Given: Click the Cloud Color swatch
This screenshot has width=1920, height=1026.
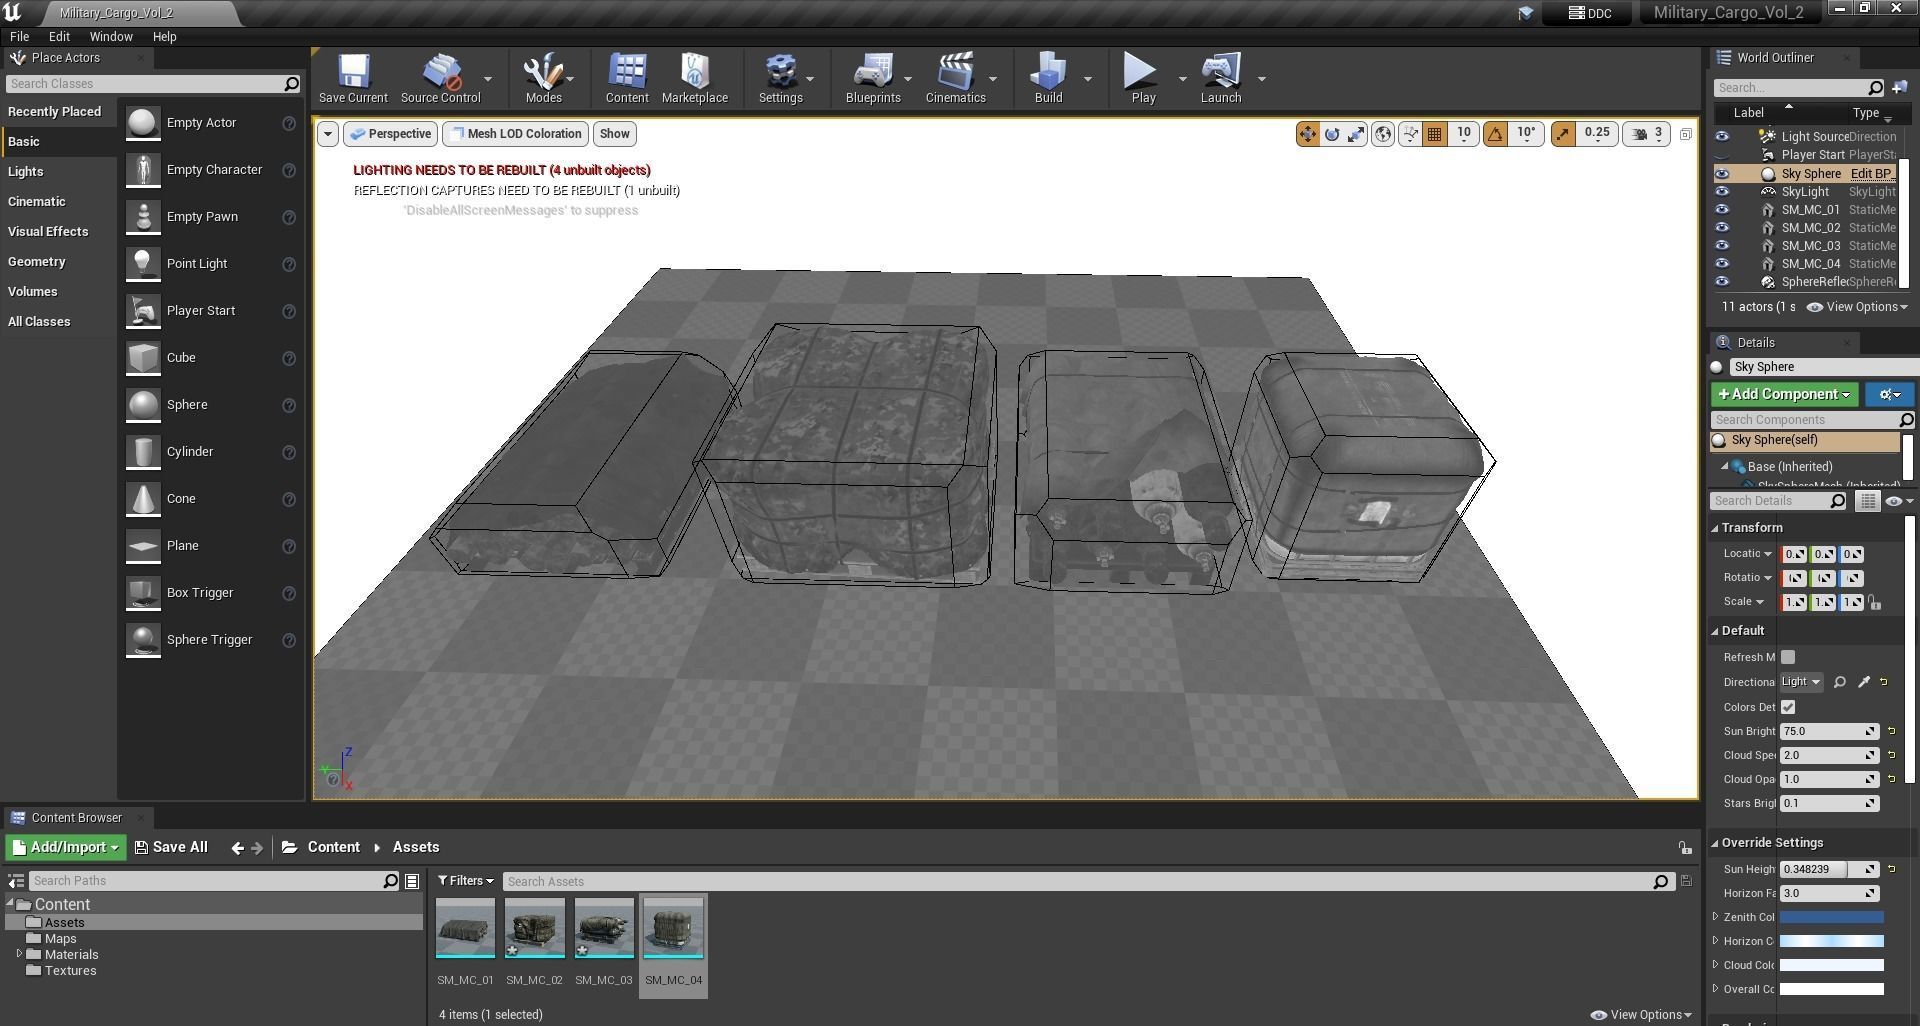Looking at the screenshot, I should pos(1831,965).
